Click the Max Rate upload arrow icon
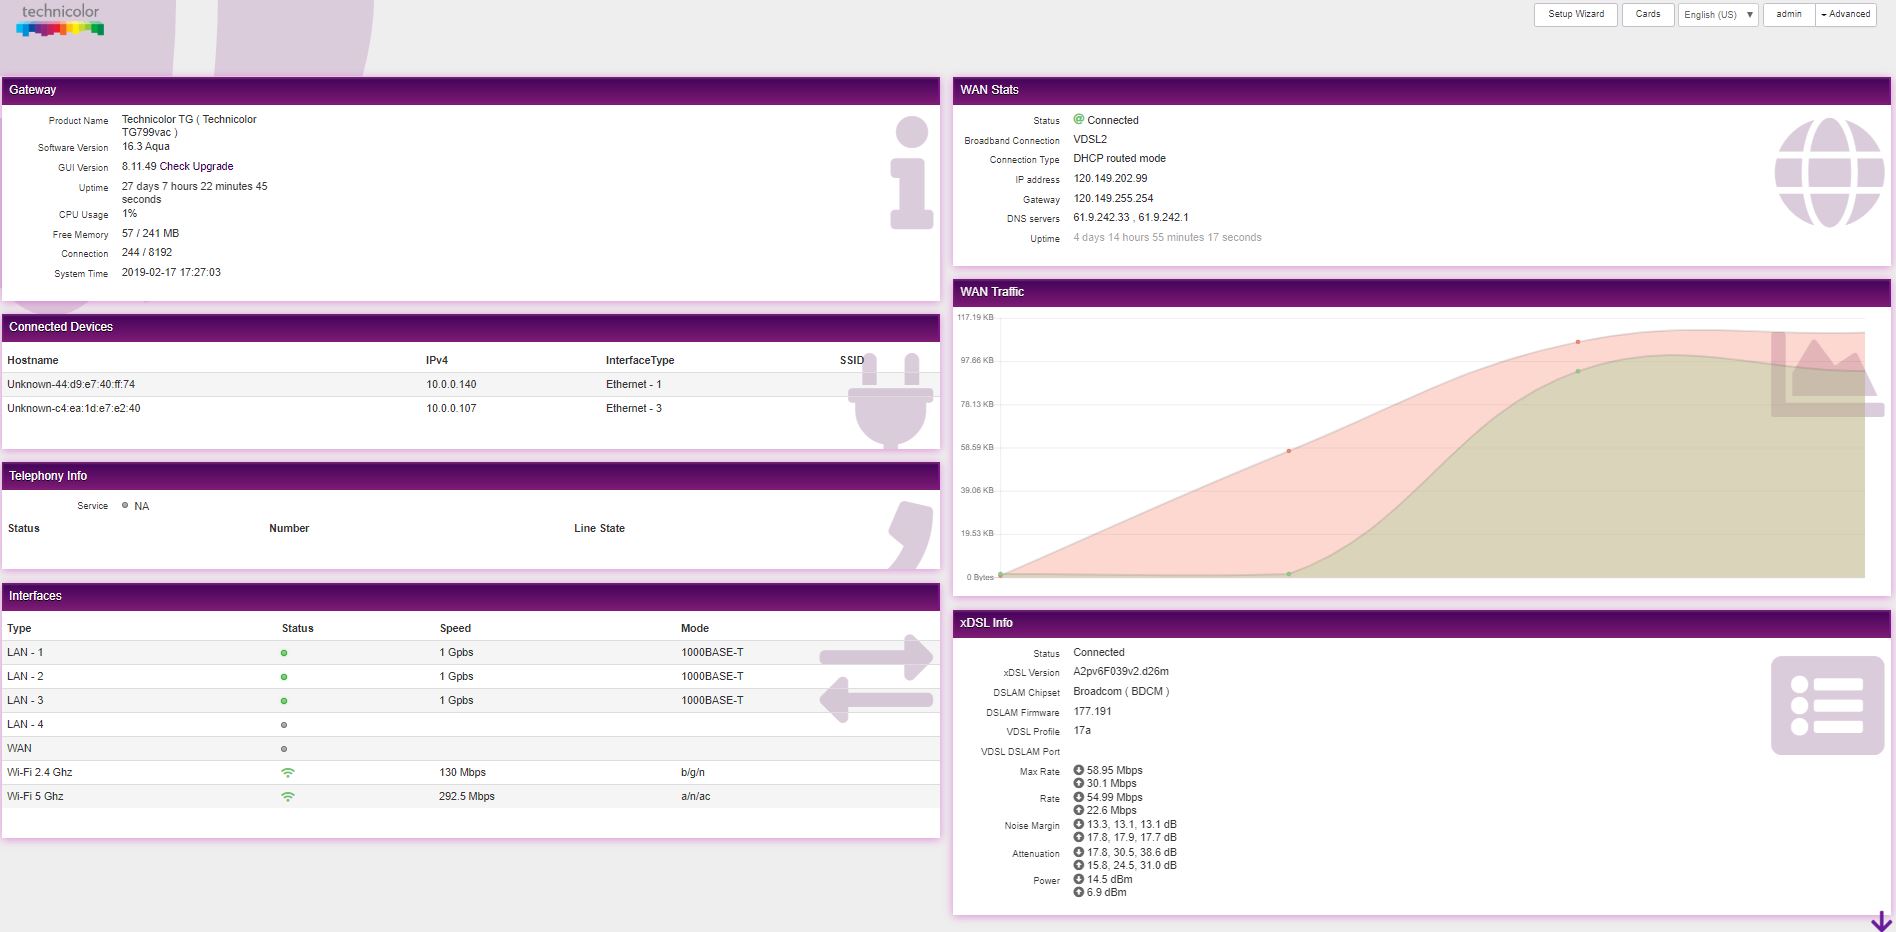This screenshot has height=932, width=1896. [1079, 783]
